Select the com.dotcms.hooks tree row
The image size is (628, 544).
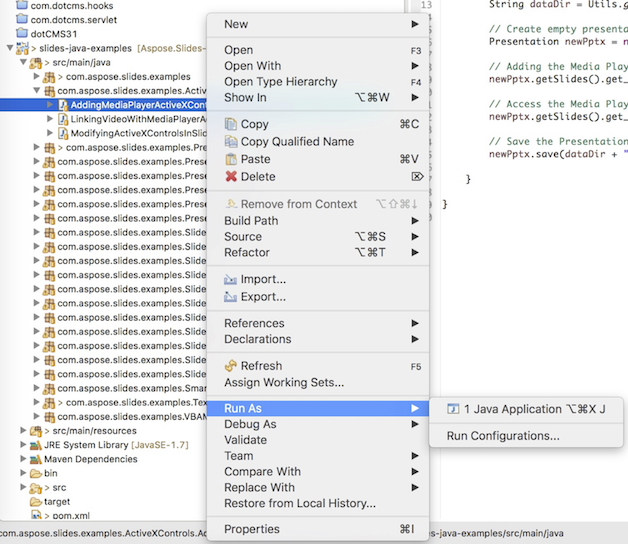click(x=103, y=6)
